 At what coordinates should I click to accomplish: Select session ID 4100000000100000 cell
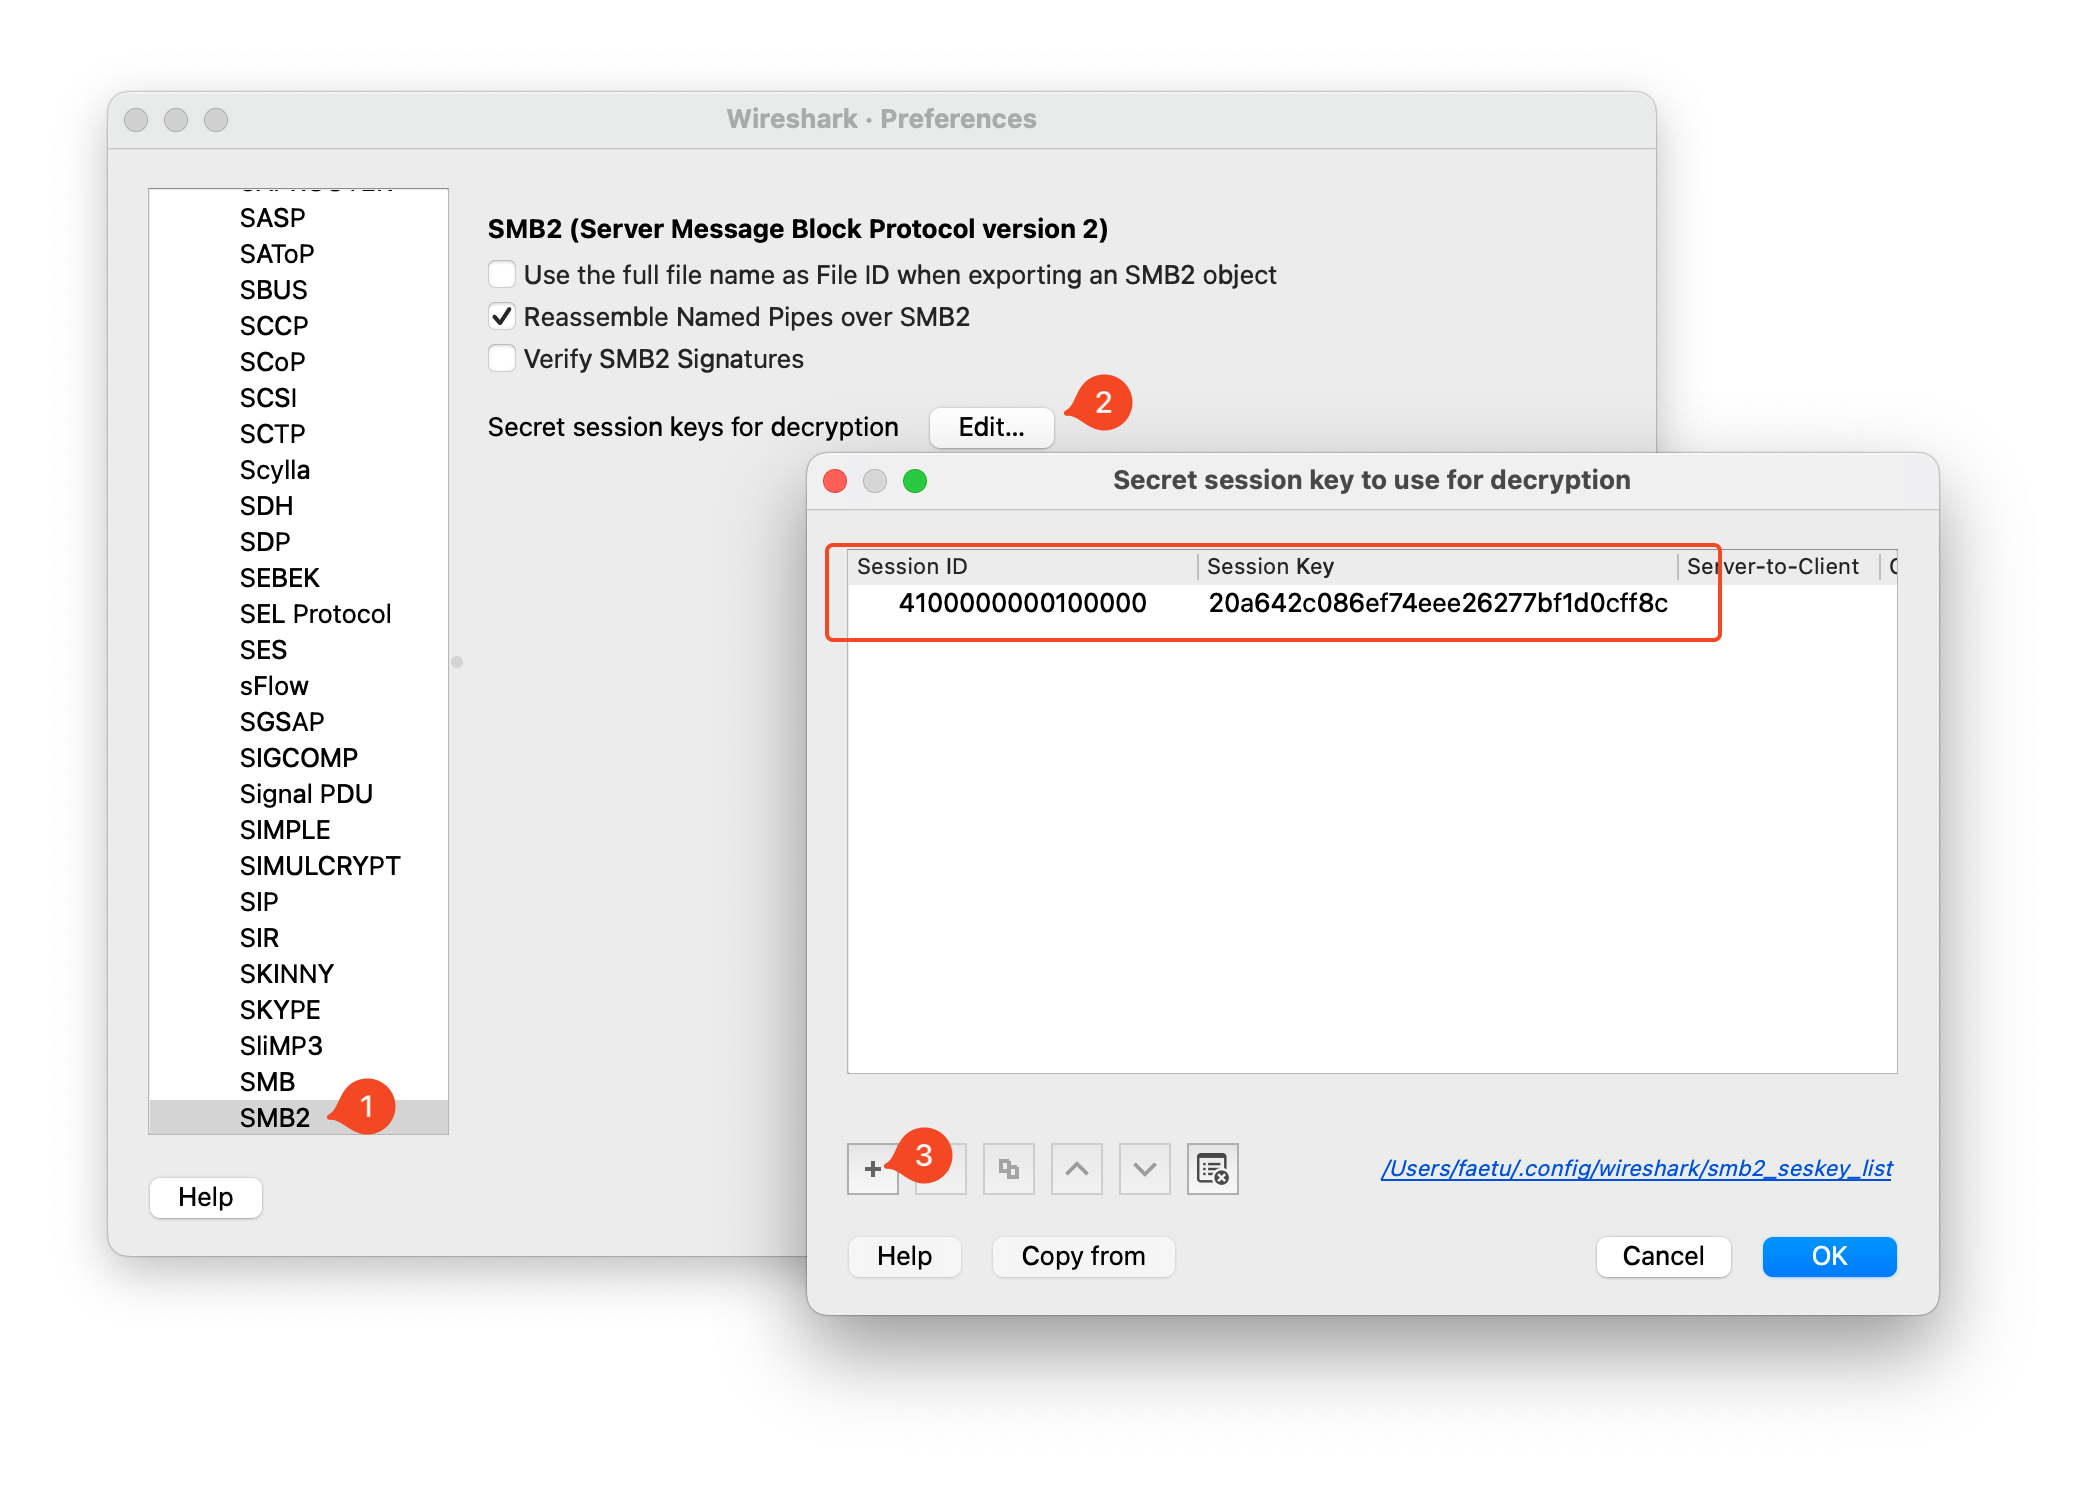click(1022, 603)
